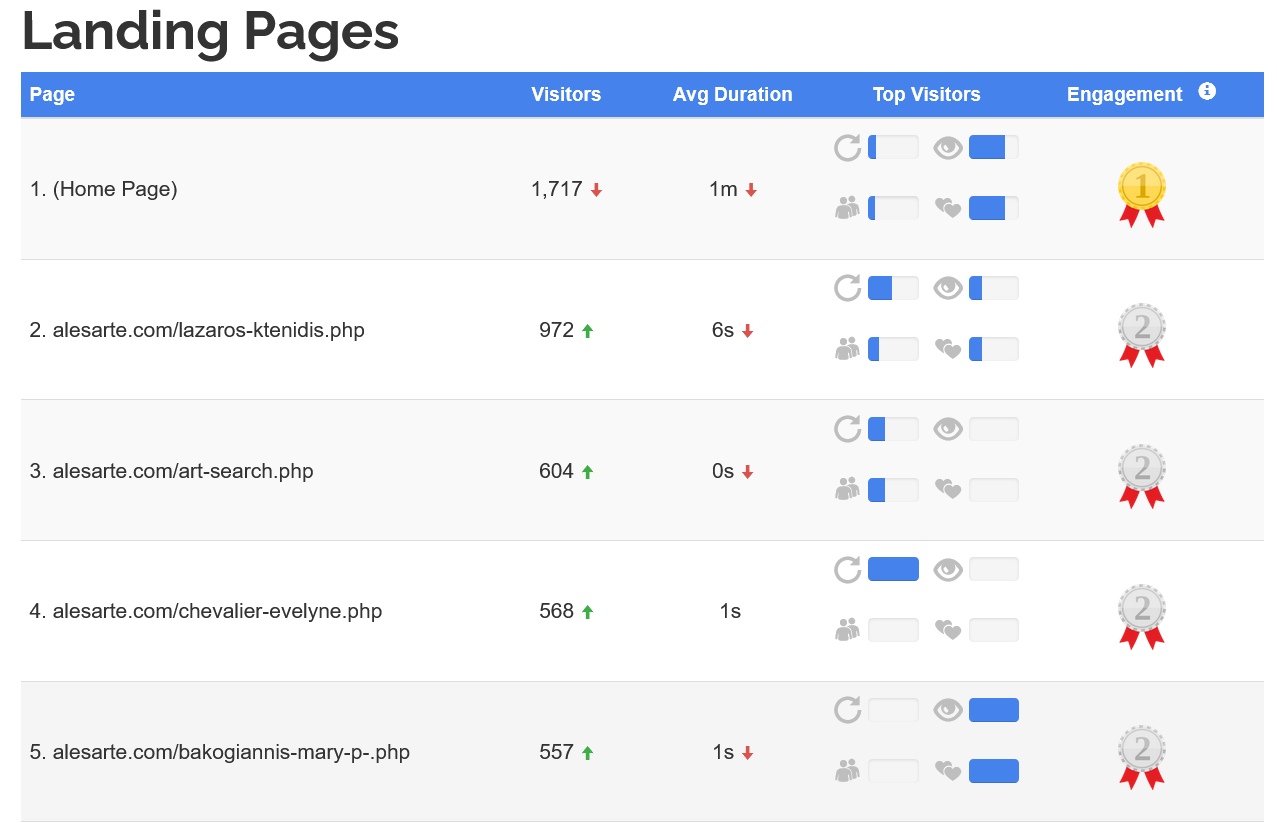Sort by the Avg Duration column header
Viewport: 1277px width, 823px height.
[x=732, y=95]
